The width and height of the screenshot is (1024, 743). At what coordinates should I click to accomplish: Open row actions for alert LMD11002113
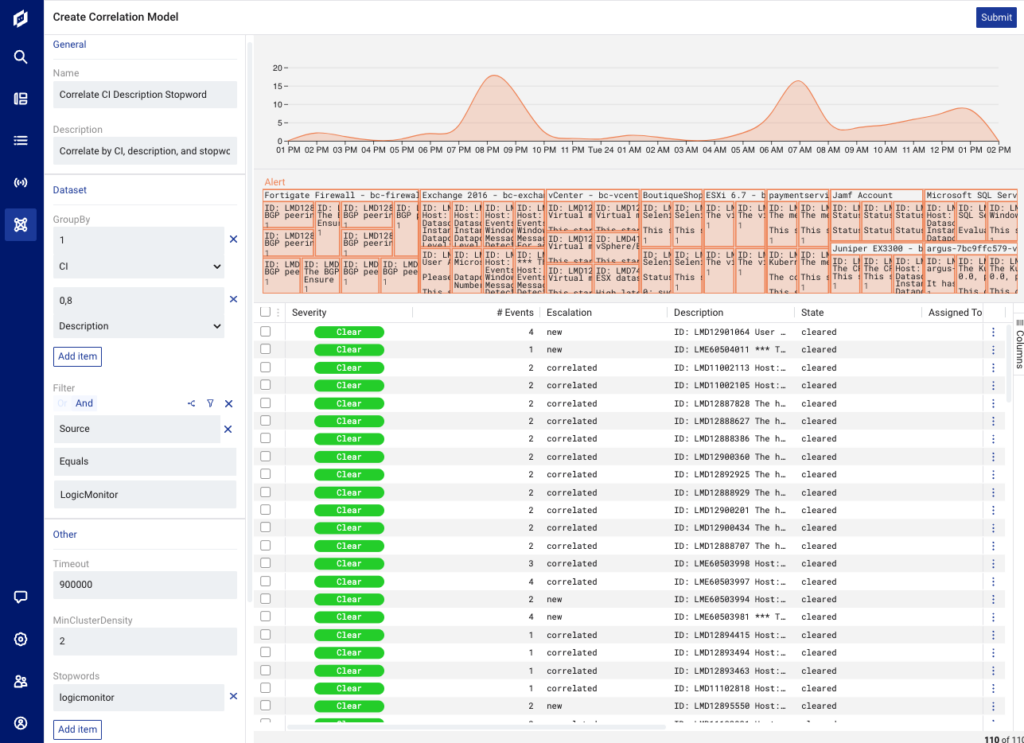993,368
